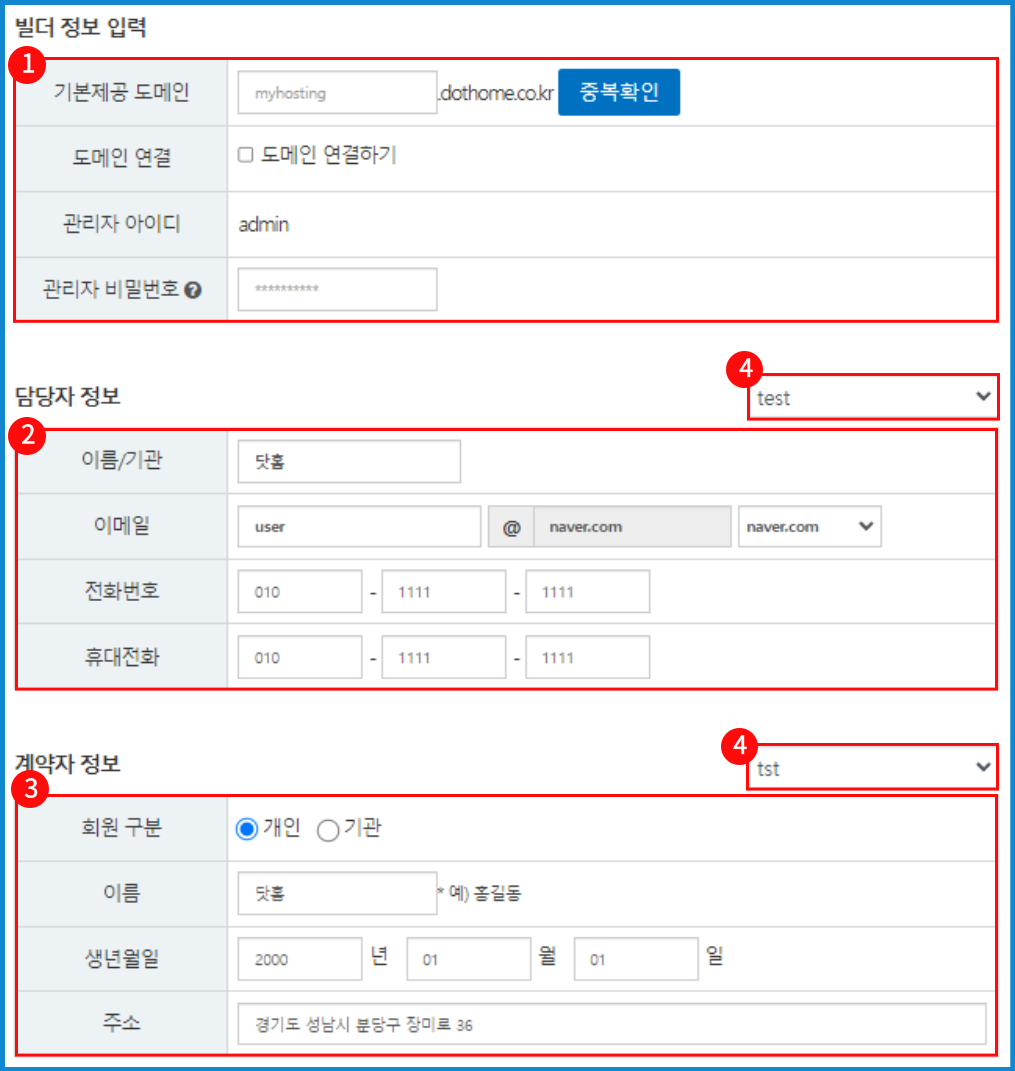Click the first 전화번호 field with 010
The width and height of the screenshot is (1015, 1071).
tap(300, 592)
